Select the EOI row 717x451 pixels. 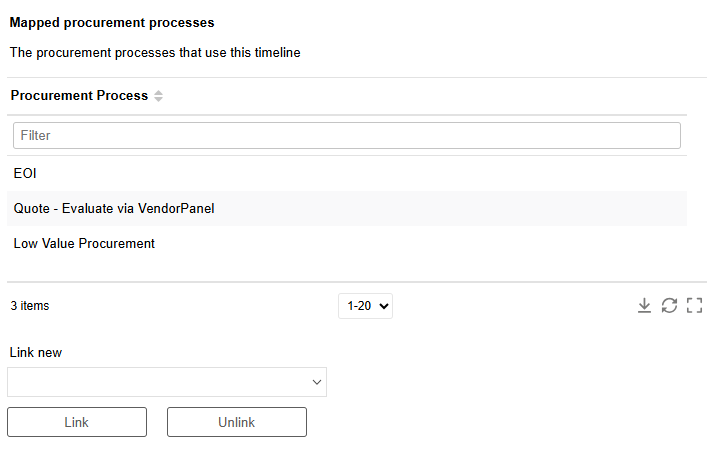point(347,173)
